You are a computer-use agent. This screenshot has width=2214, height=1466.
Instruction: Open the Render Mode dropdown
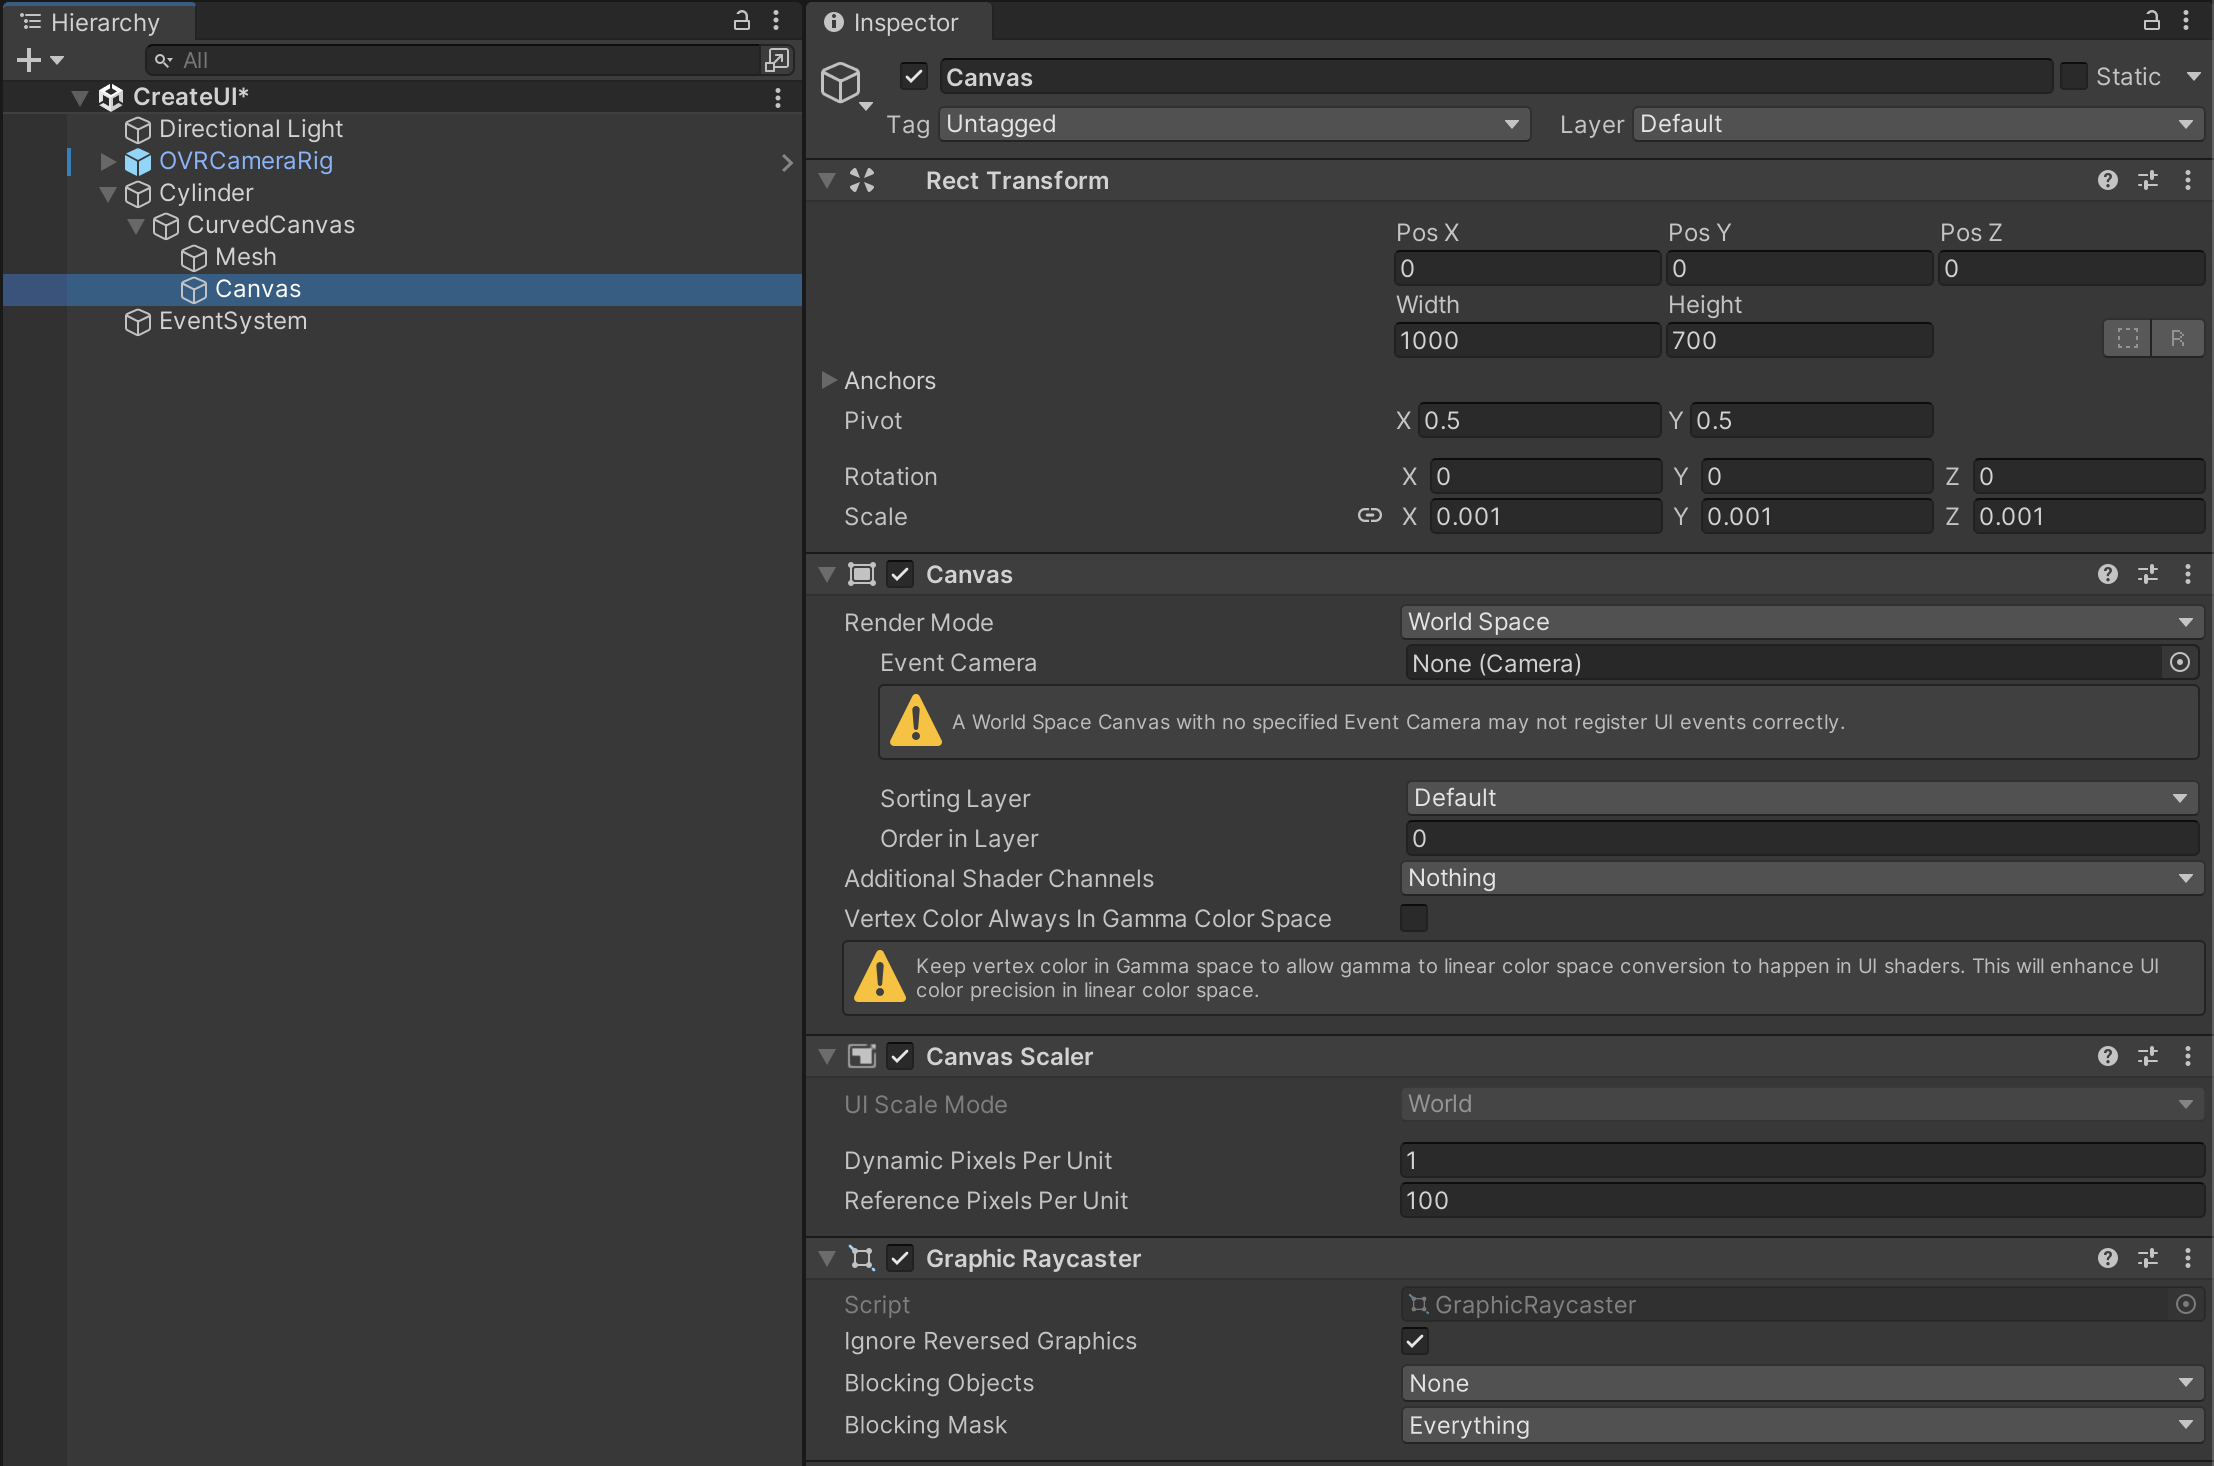pyautogui.click(x=1800, y=622)
